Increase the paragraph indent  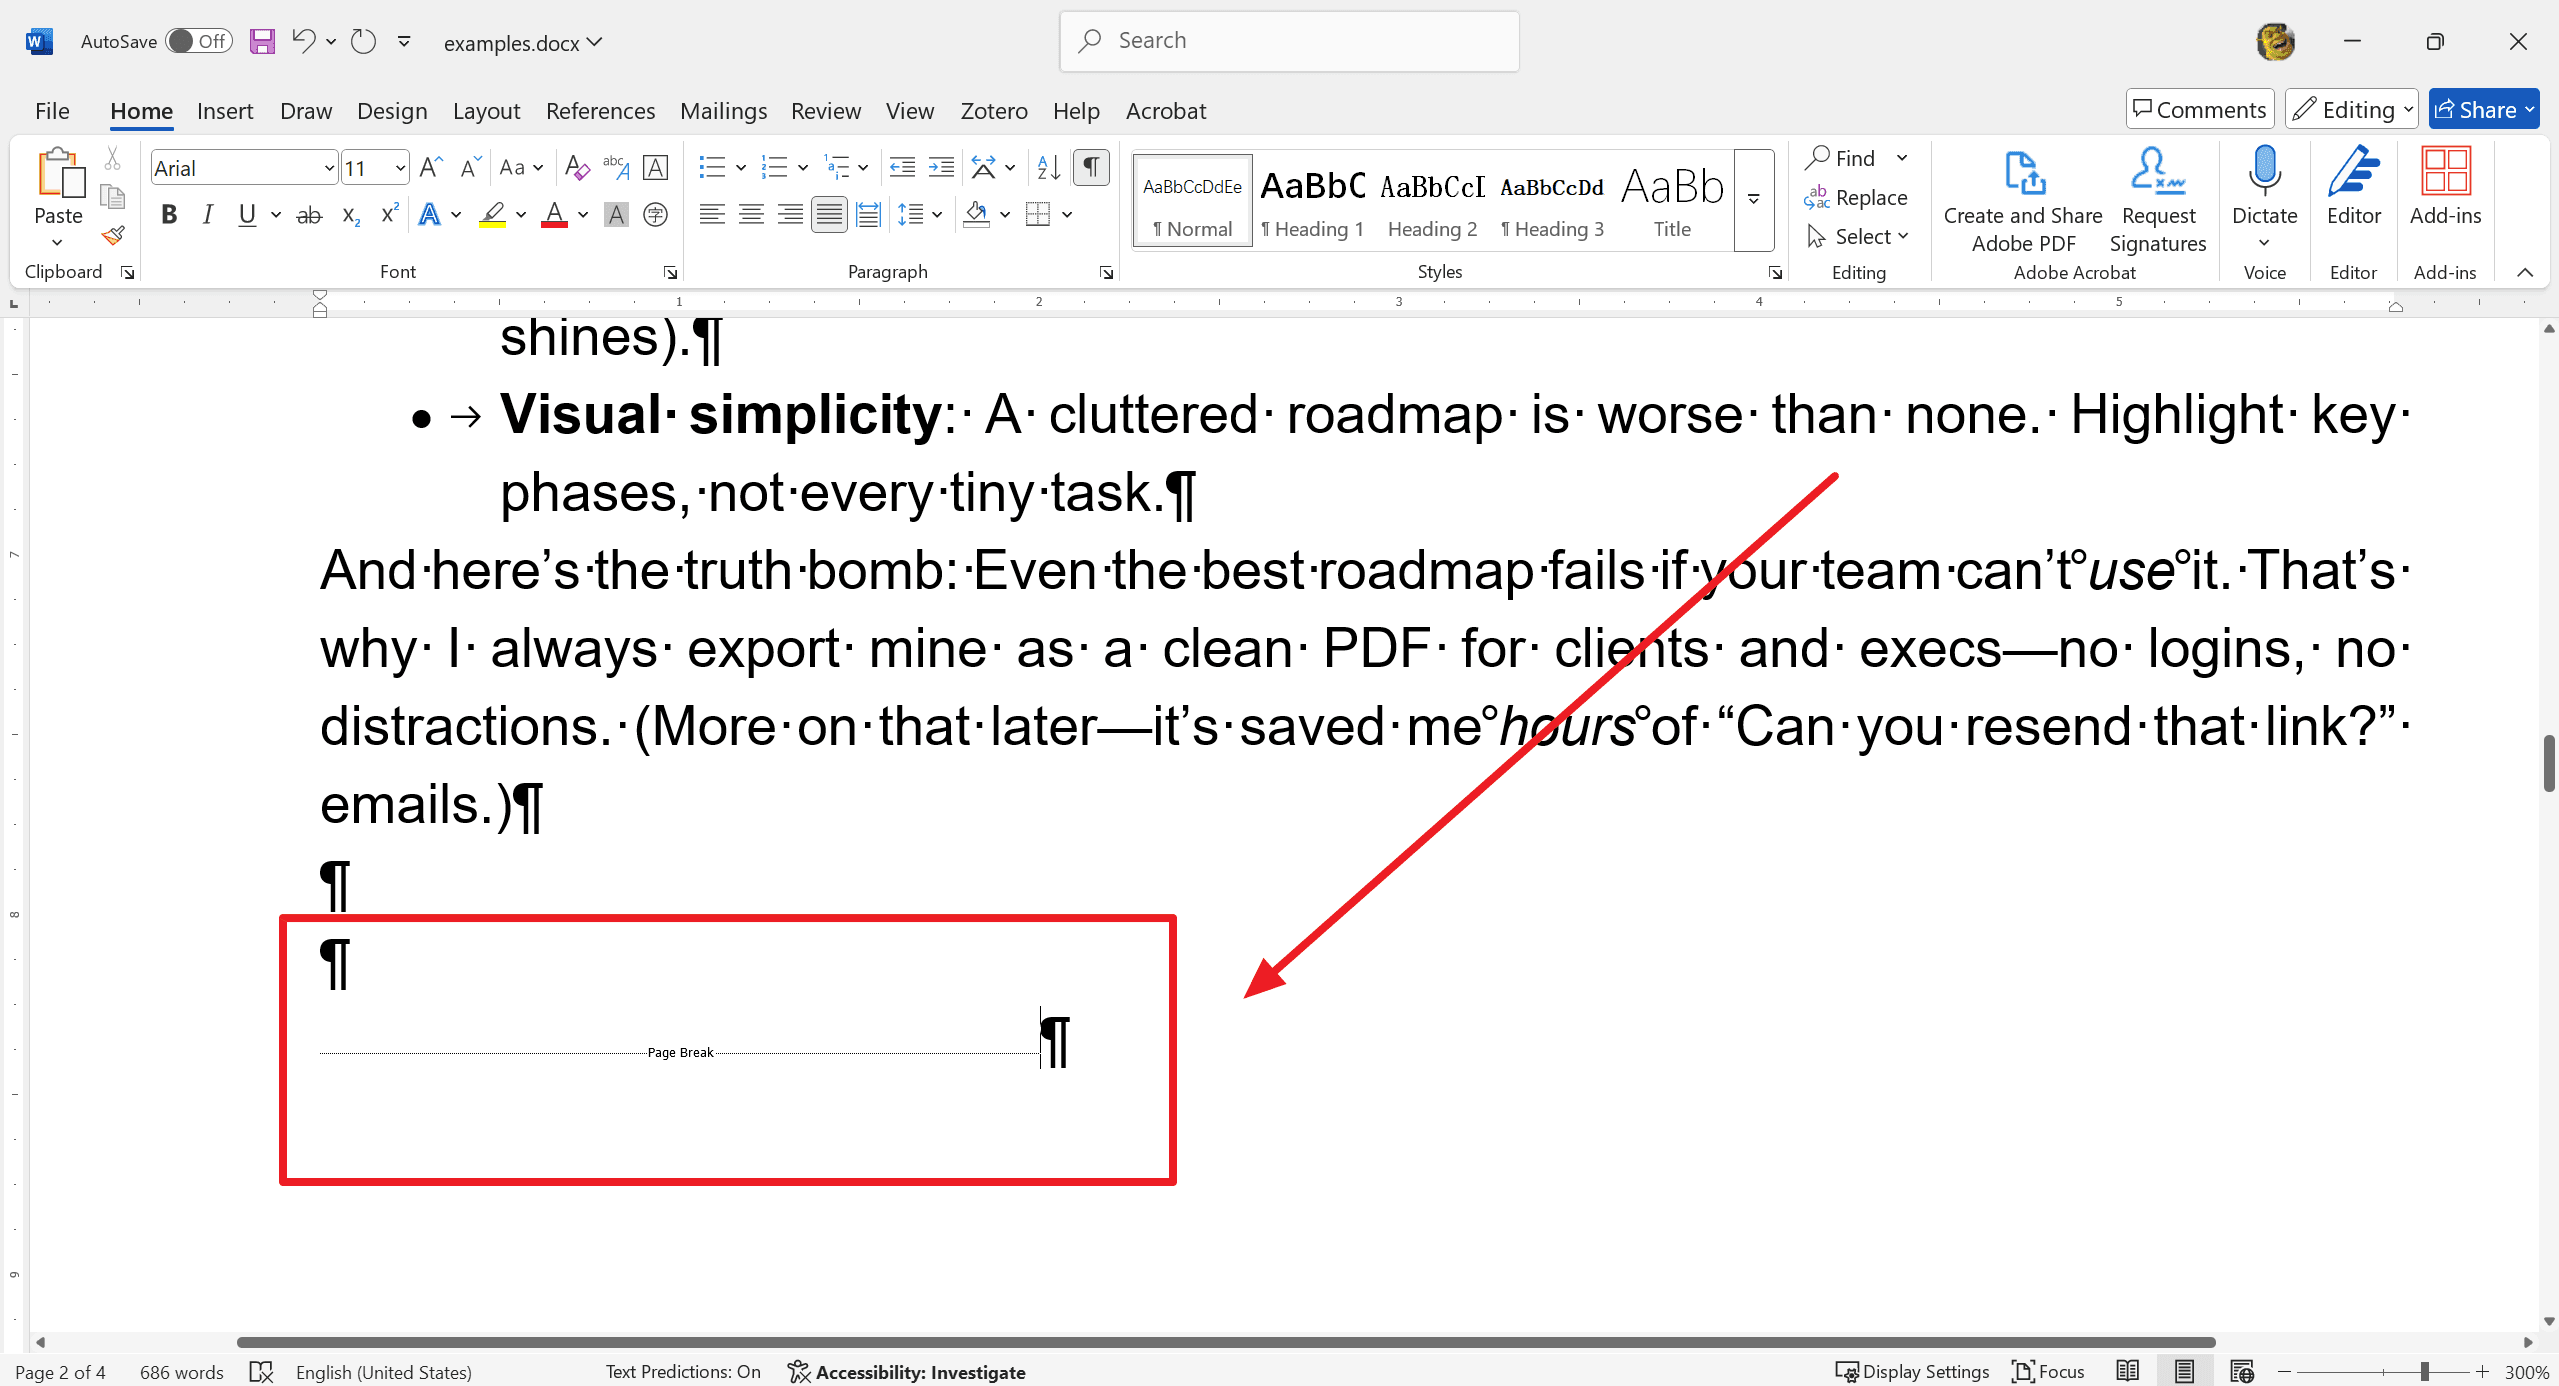coord(941,167)
